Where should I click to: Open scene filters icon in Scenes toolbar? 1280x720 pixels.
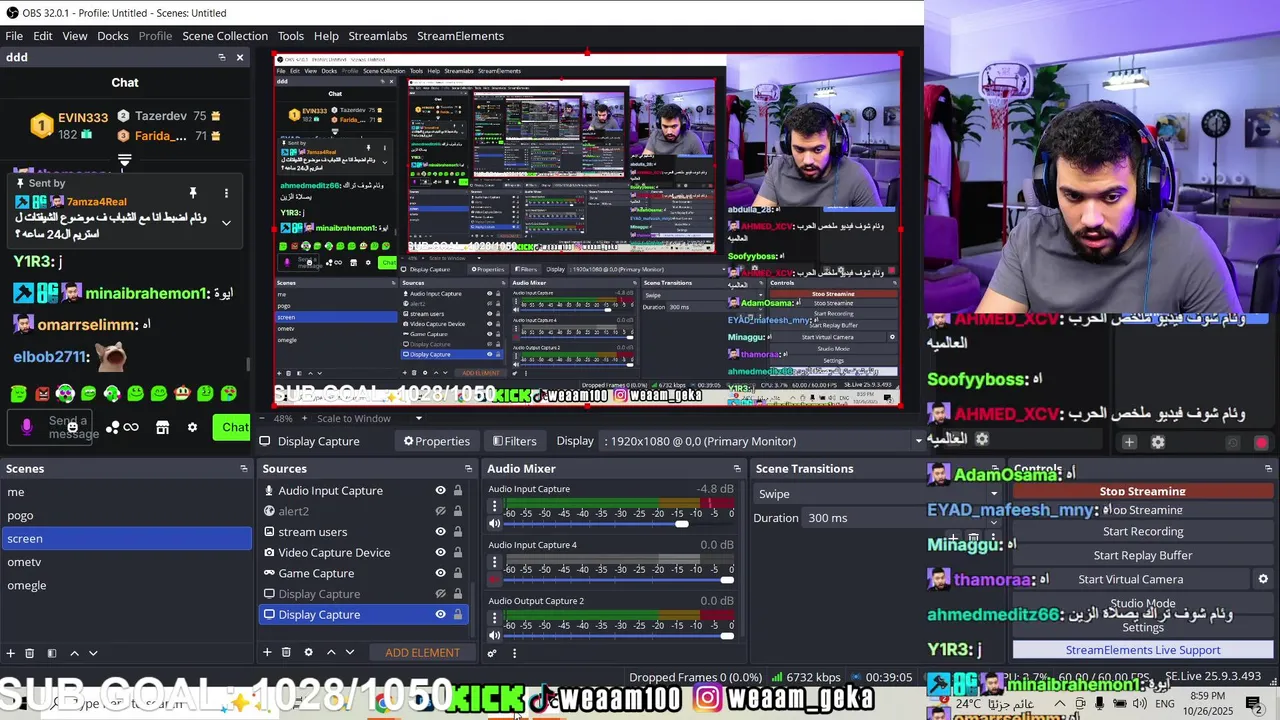[x=52, y=653]
